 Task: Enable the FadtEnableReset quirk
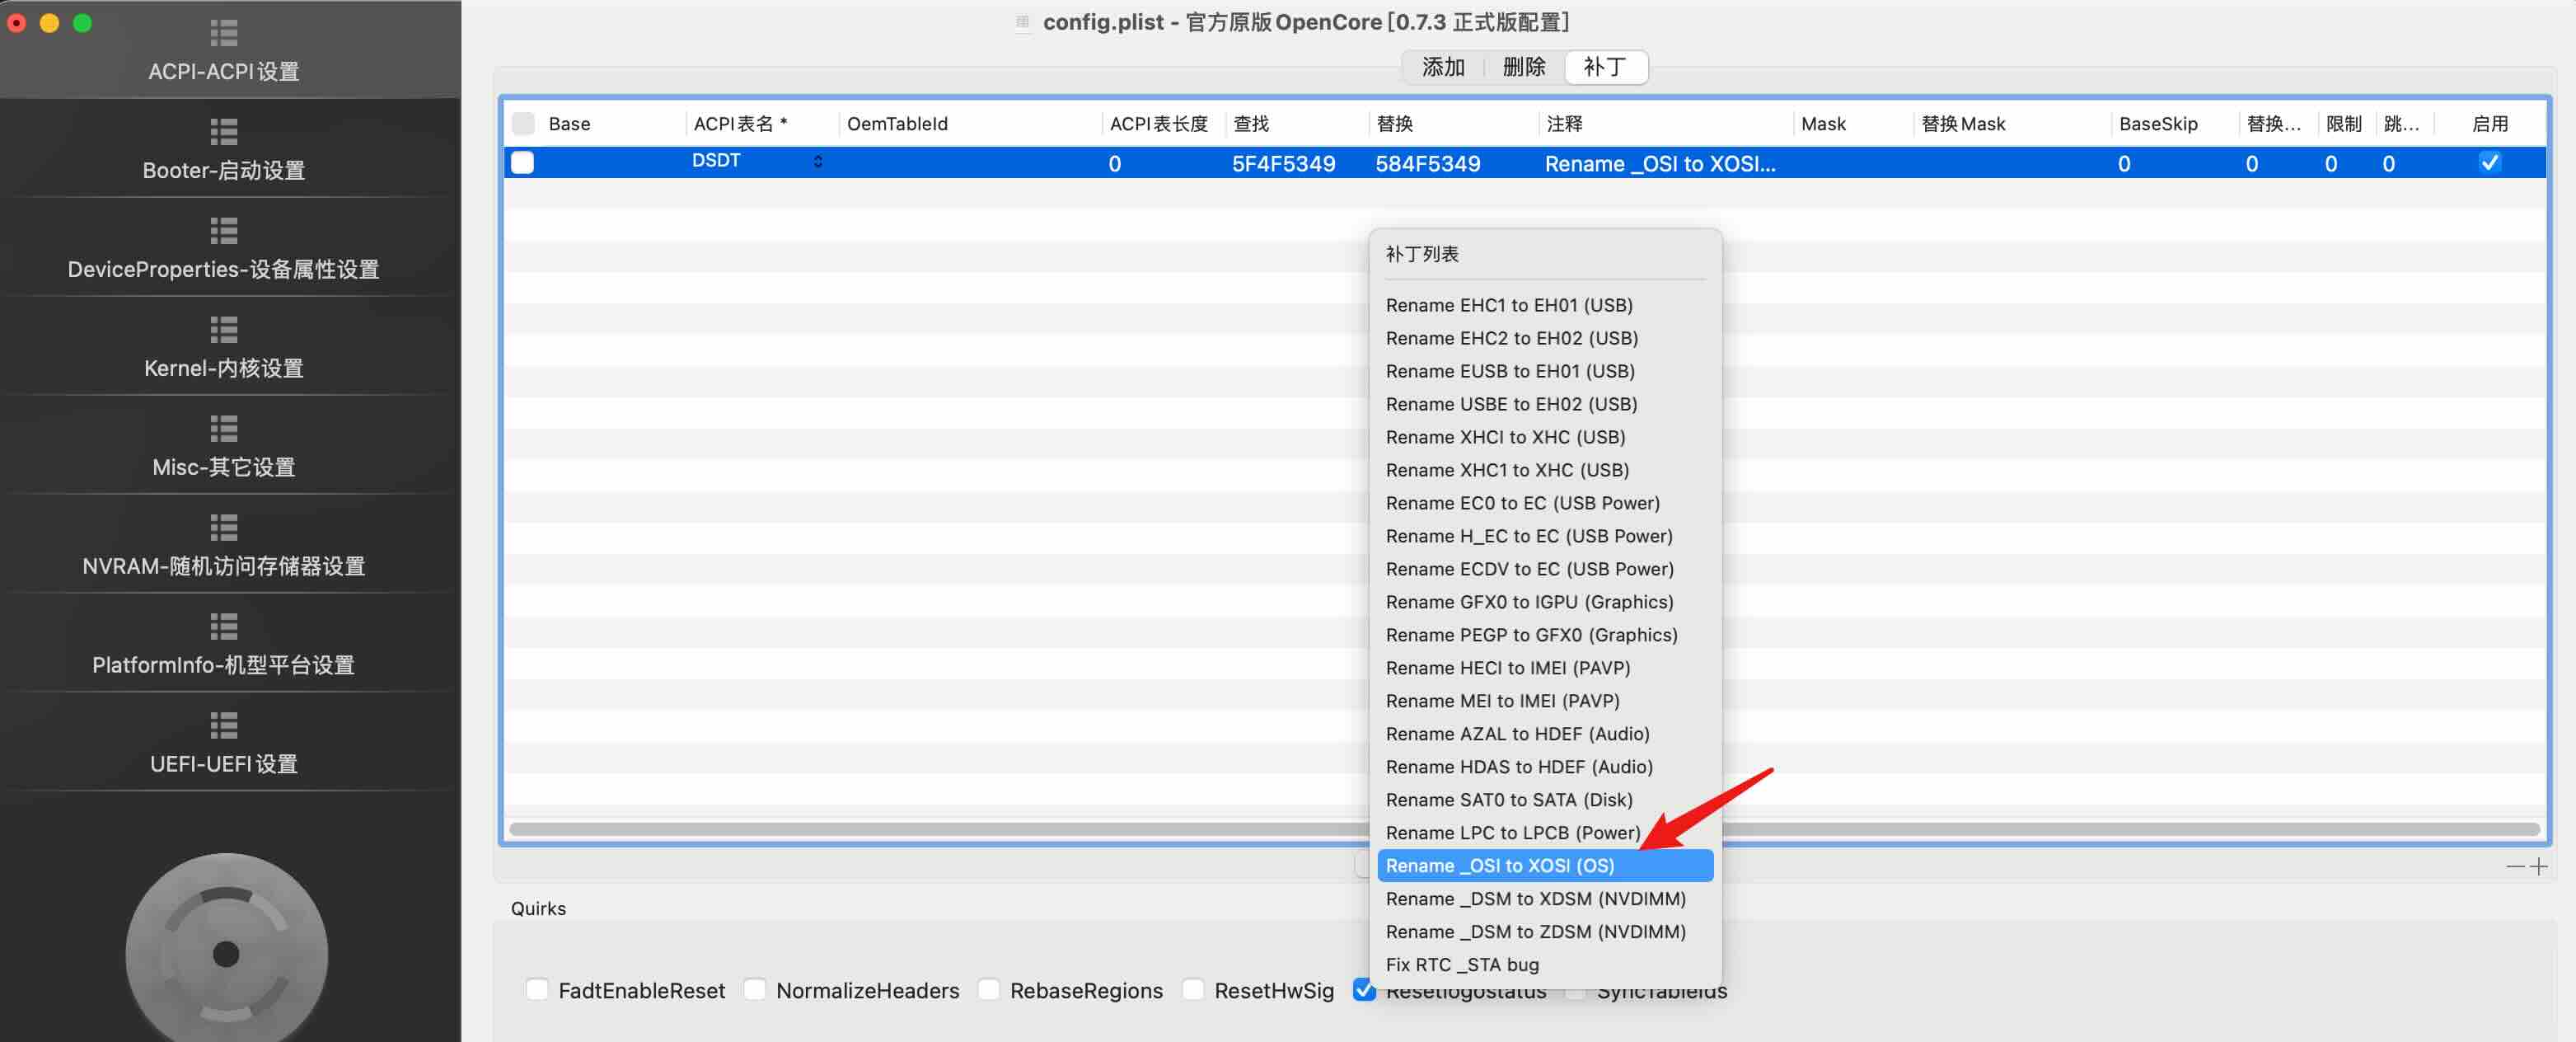point(537,989)
